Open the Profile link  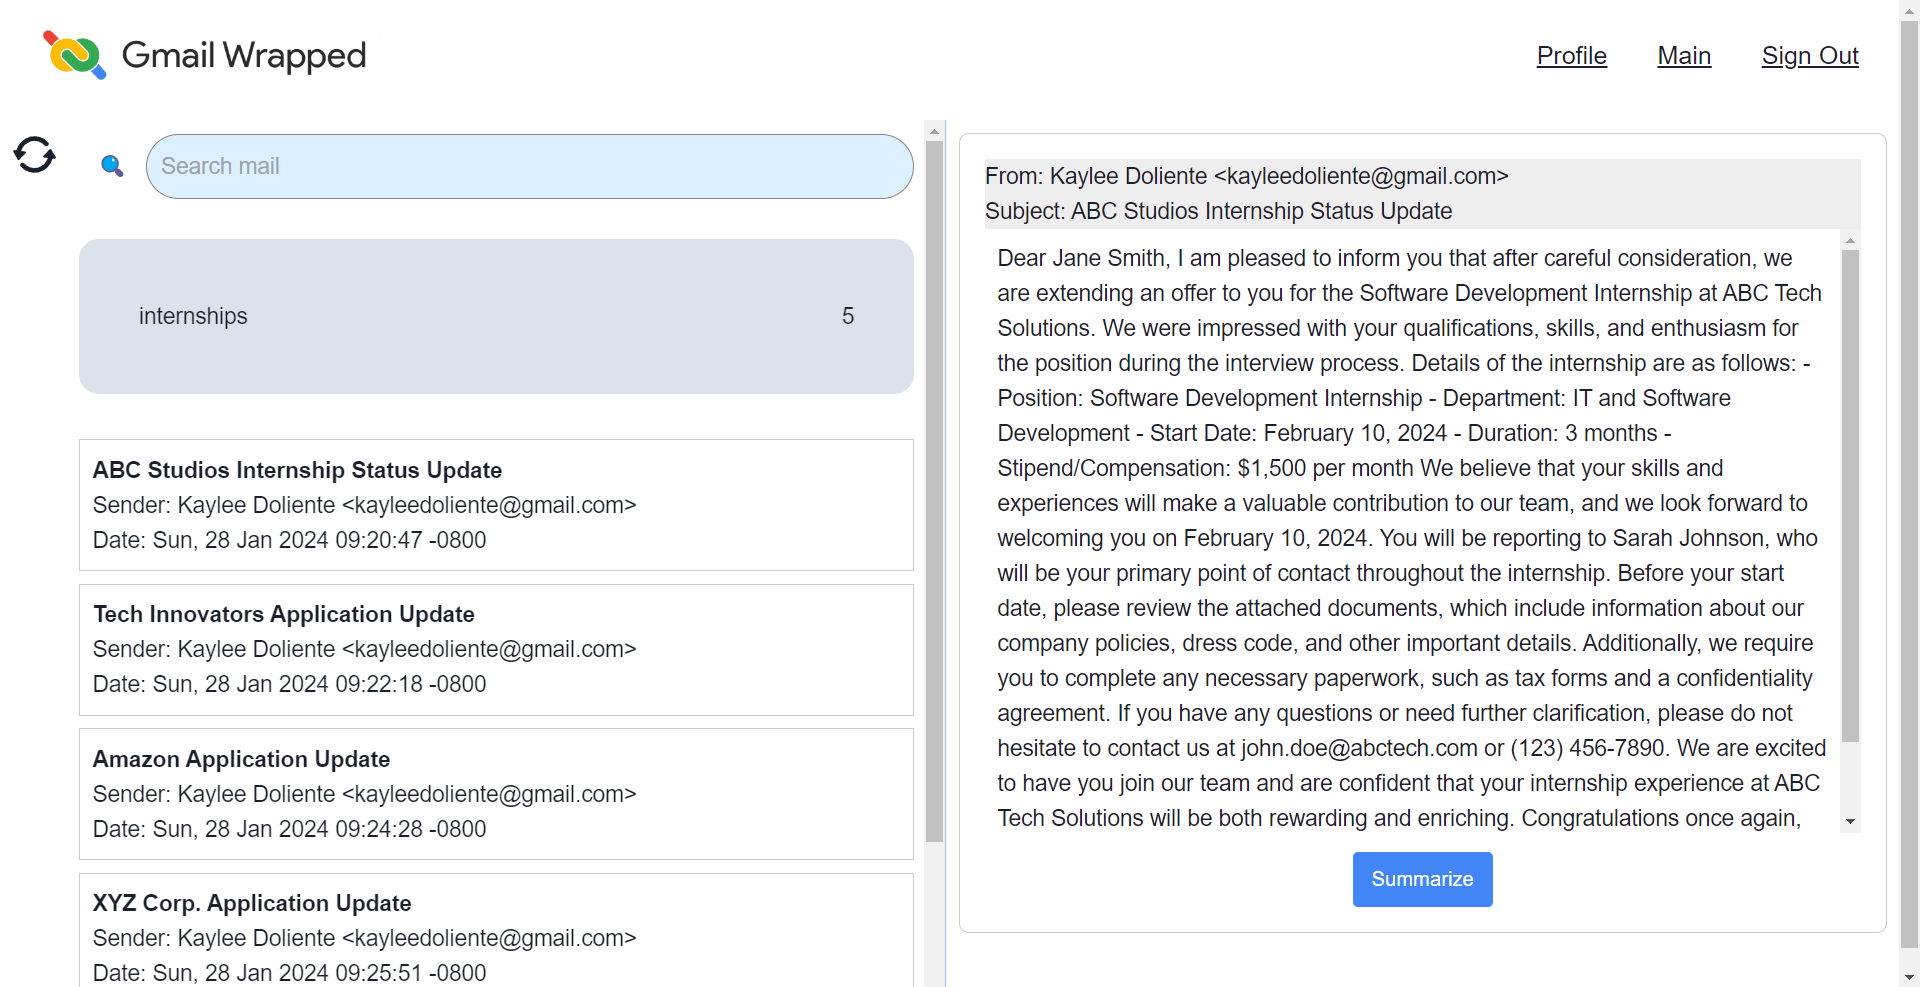pyautogui.click(x=1571, y=56)
